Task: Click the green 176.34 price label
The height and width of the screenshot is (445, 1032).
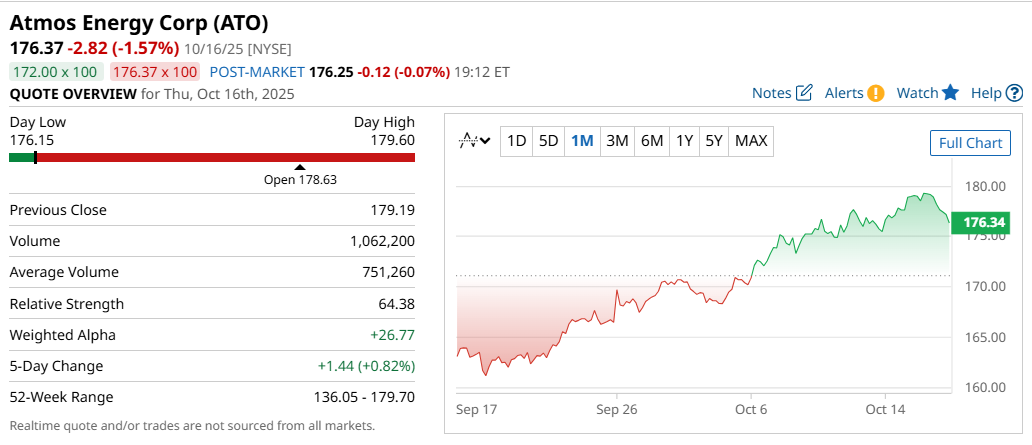Action: click(981, 222)
